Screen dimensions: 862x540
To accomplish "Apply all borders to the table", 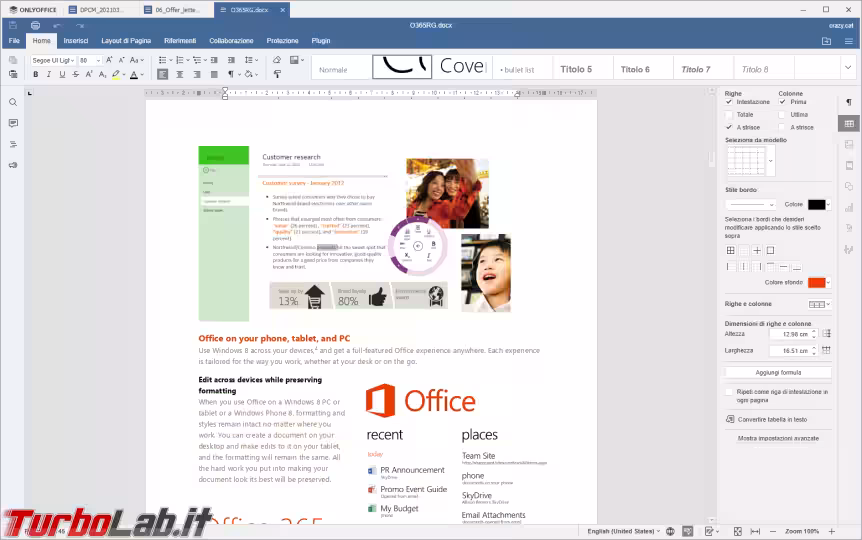I will [731, 250].
